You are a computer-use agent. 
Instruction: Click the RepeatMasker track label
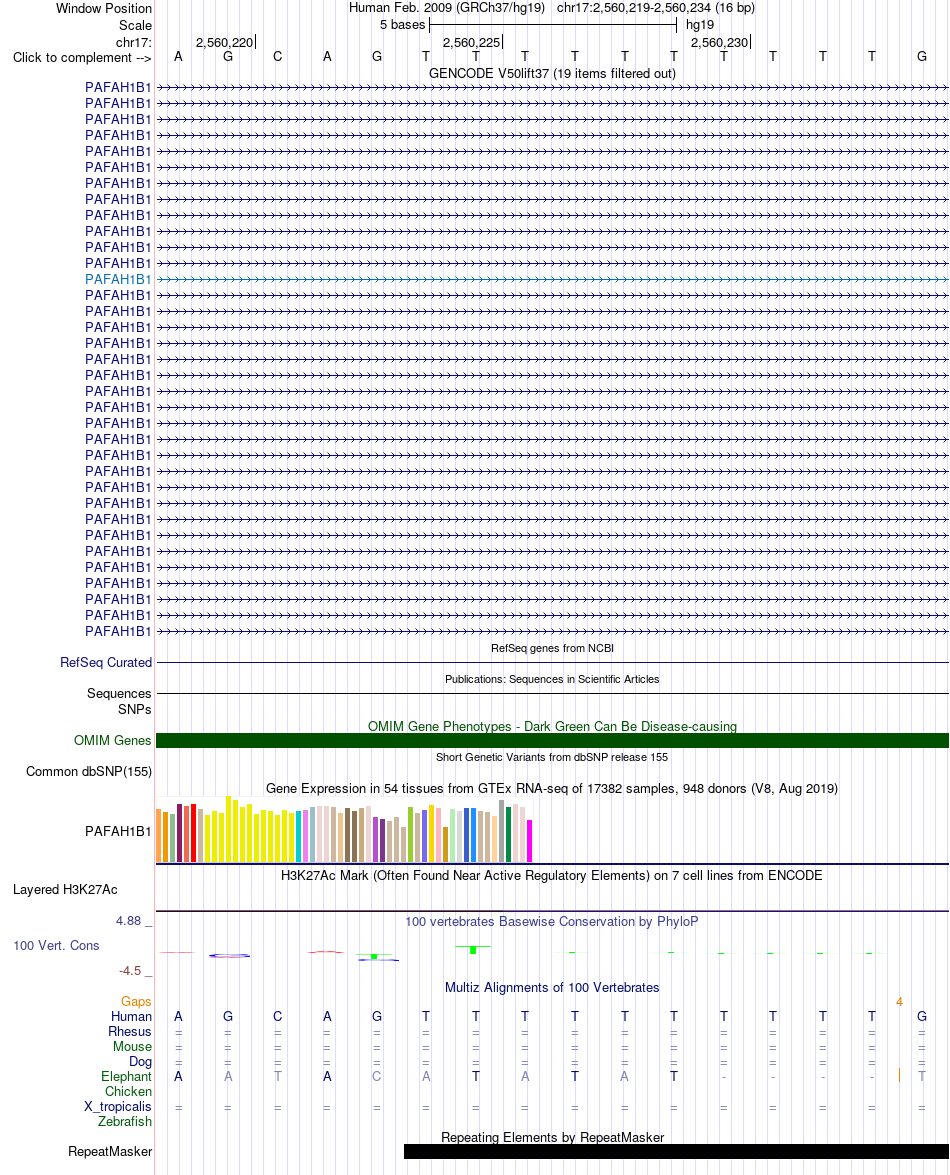(110, 1152)
